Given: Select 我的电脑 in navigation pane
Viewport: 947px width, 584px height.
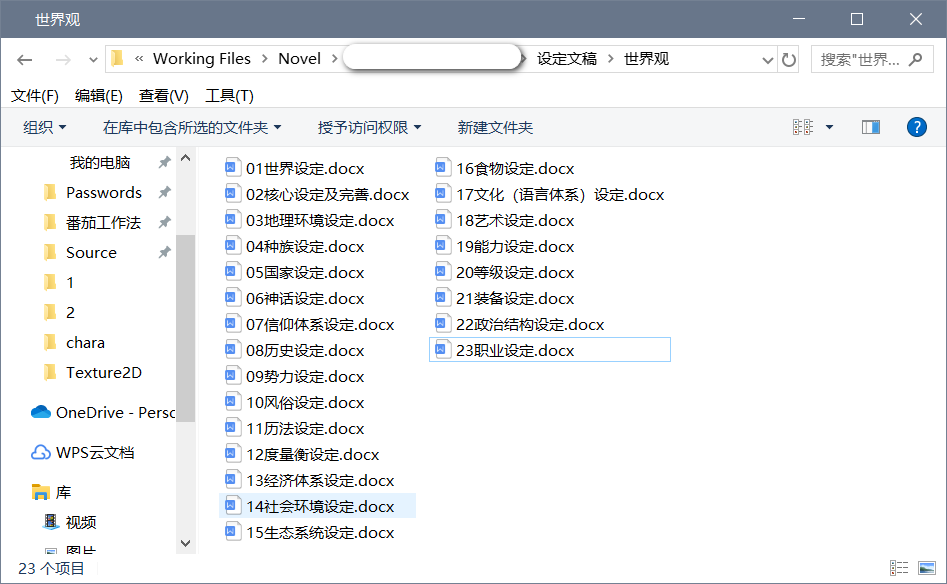Looking at the screenshot, I should click(100, 162).
